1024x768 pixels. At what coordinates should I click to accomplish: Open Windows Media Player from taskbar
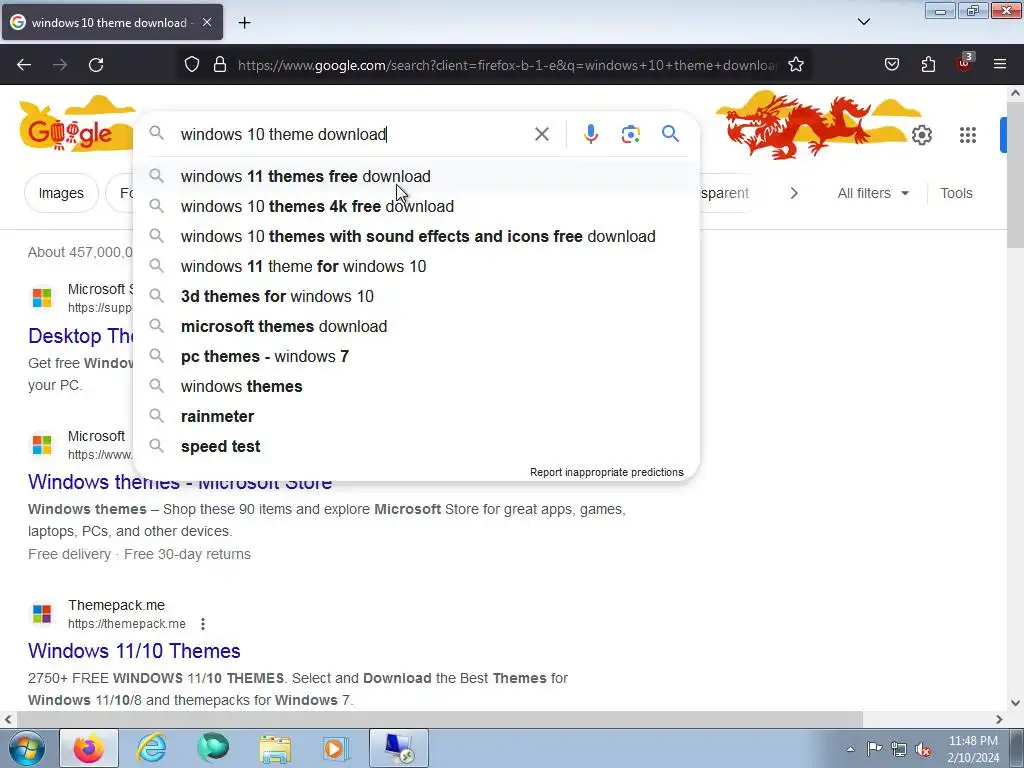coord(336,748)
